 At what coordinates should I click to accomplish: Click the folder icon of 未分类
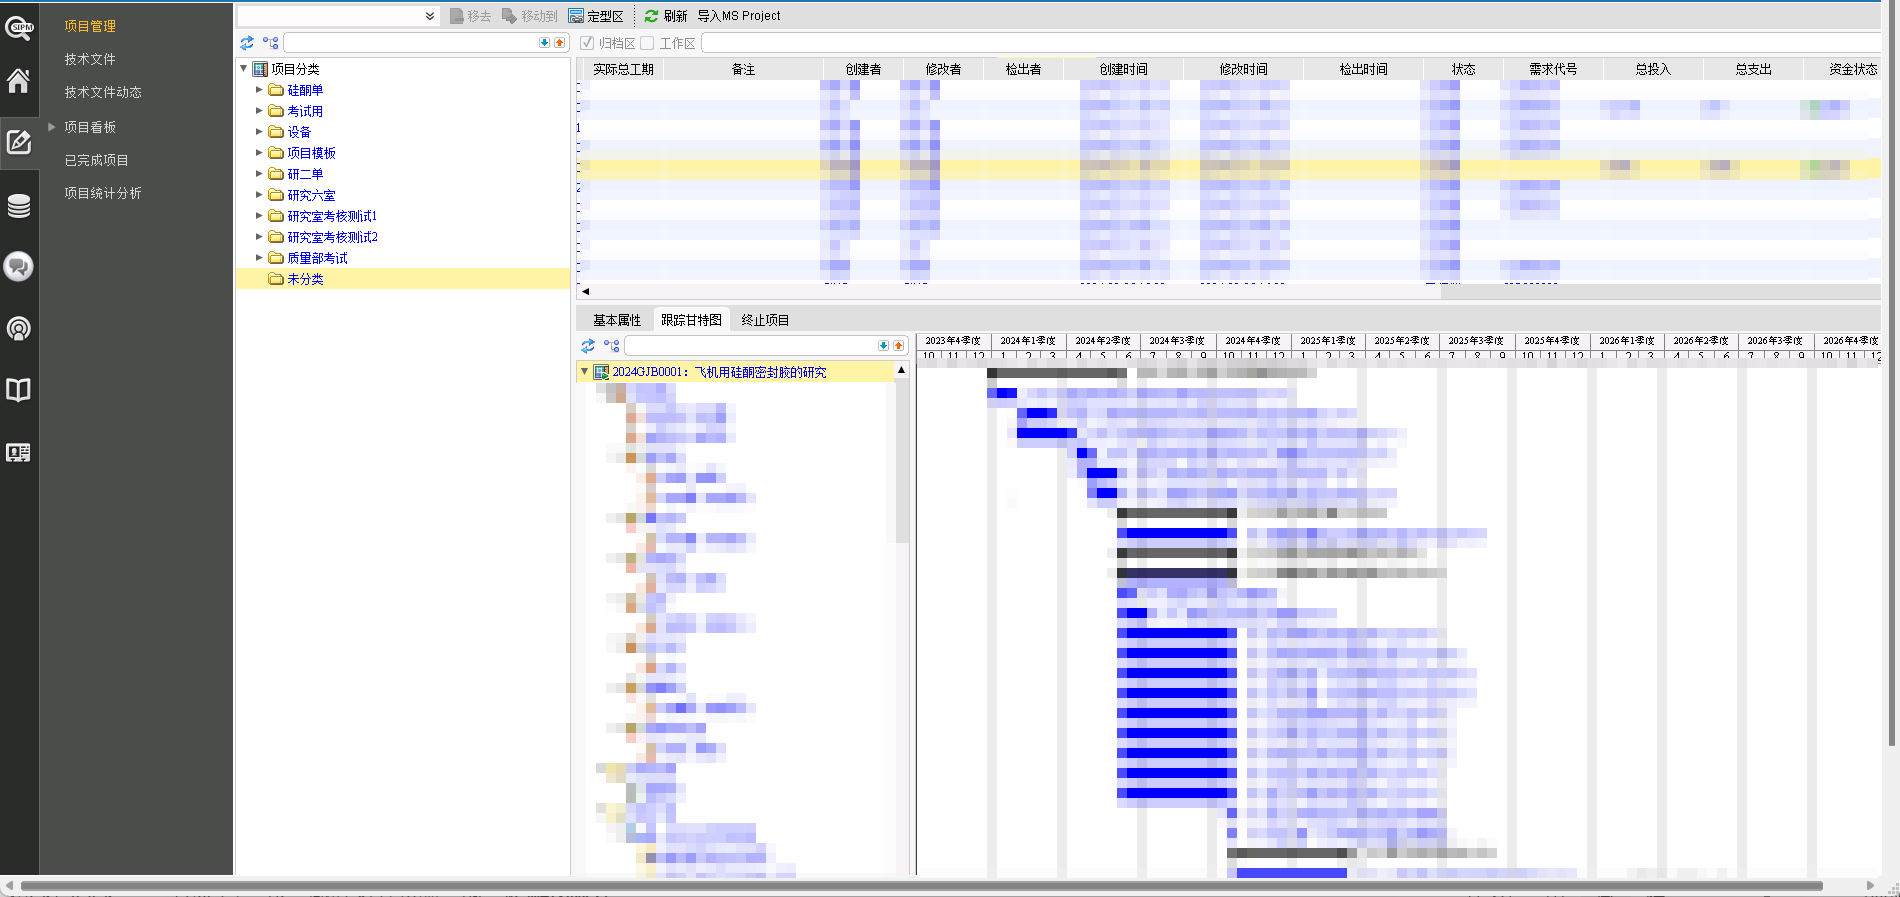(x=276, y=279)
